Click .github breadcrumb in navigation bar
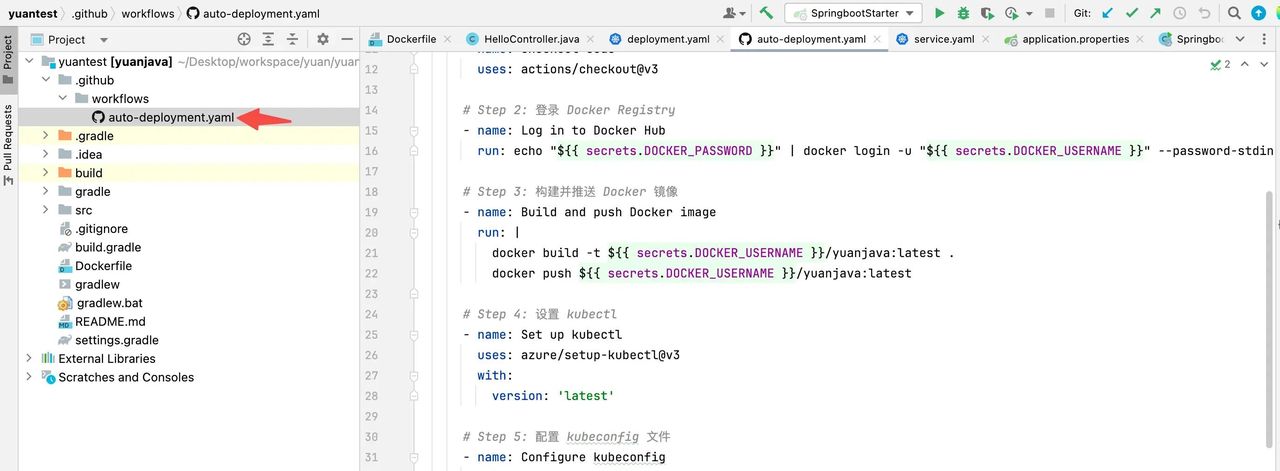This screenshot has width=1280, height=471. tap(90, 13)
